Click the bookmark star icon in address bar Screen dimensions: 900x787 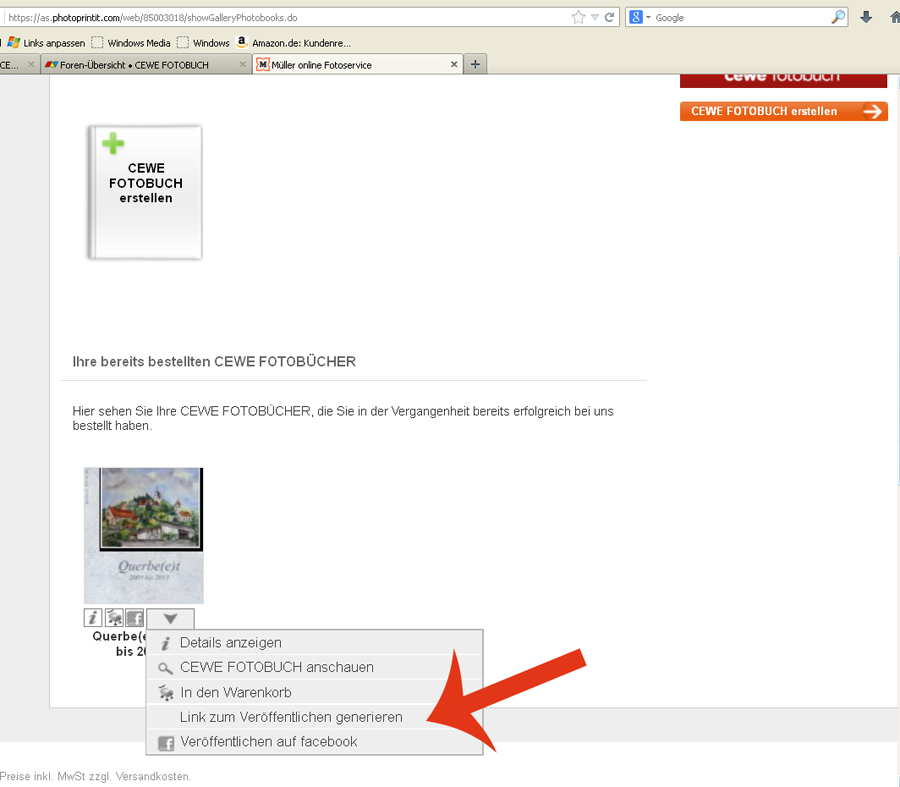click(x=579, y=17)
